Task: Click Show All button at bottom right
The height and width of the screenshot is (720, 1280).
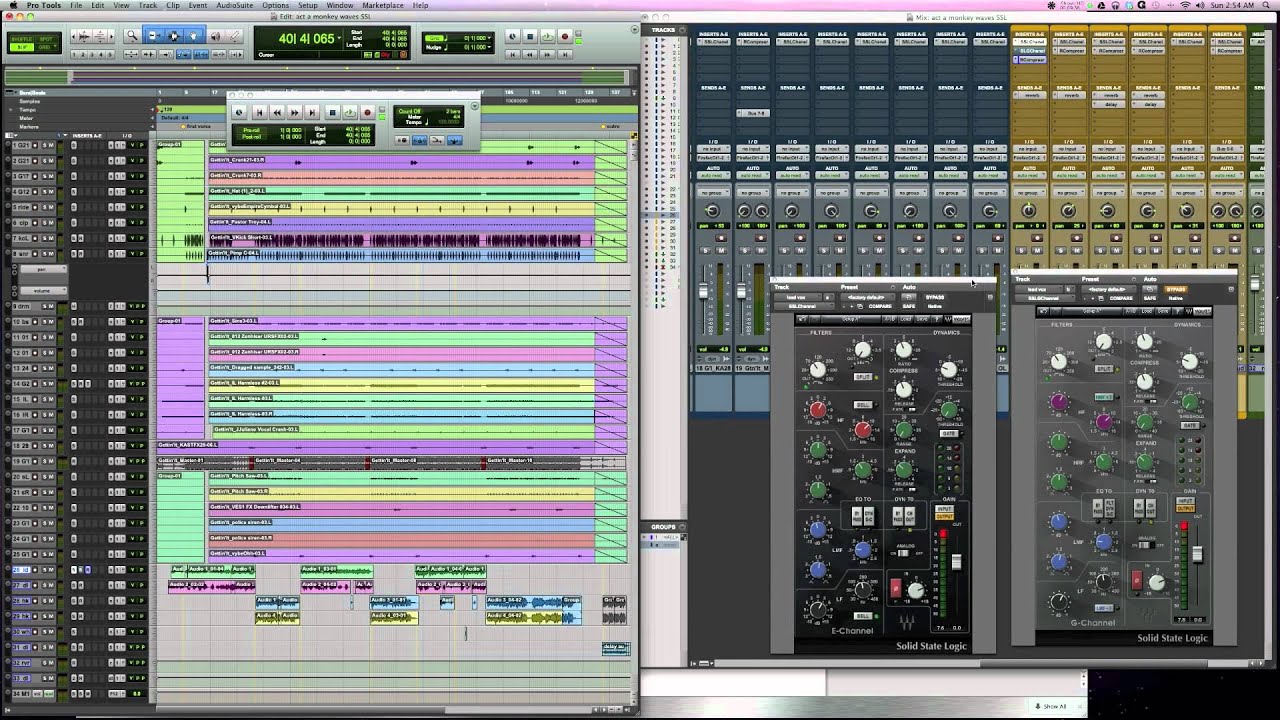Action: (x=1051, y=706)
